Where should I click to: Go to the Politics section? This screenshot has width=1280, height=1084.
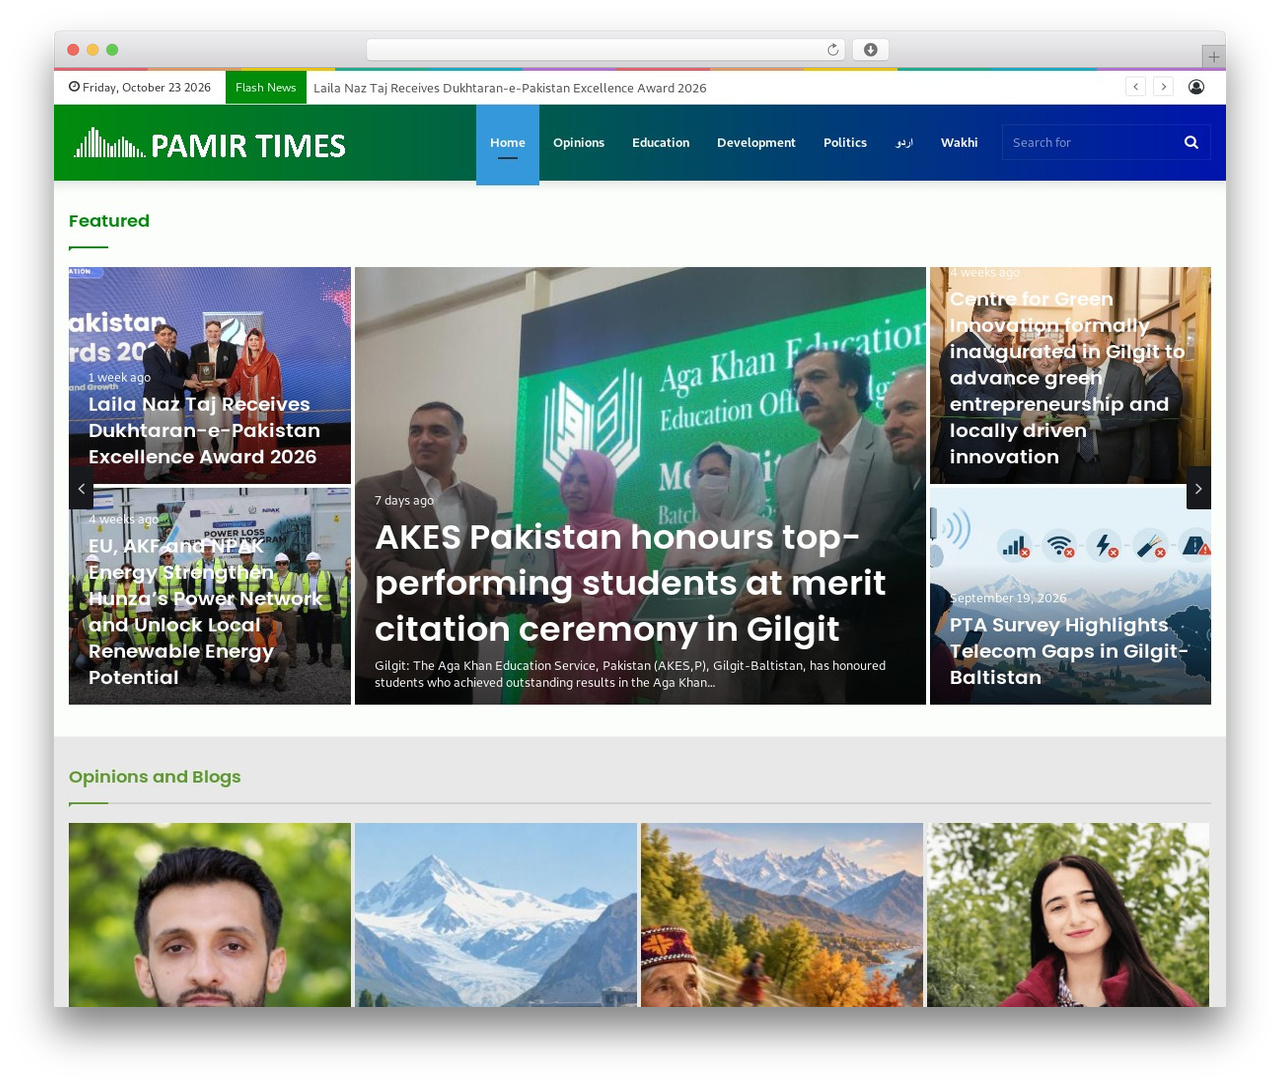[845, 143]
